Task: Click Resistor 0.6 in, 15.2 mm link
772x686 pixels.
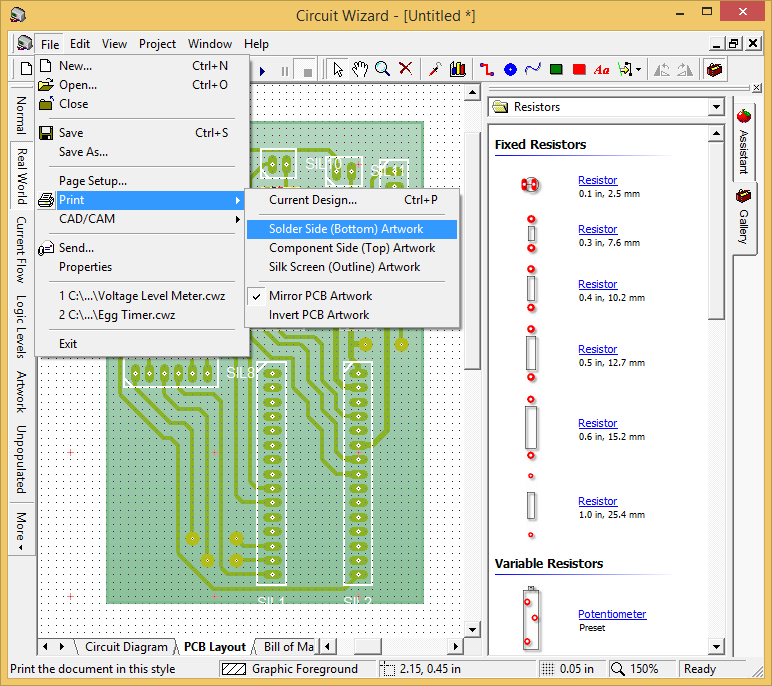Action: (x=597, y=423)
